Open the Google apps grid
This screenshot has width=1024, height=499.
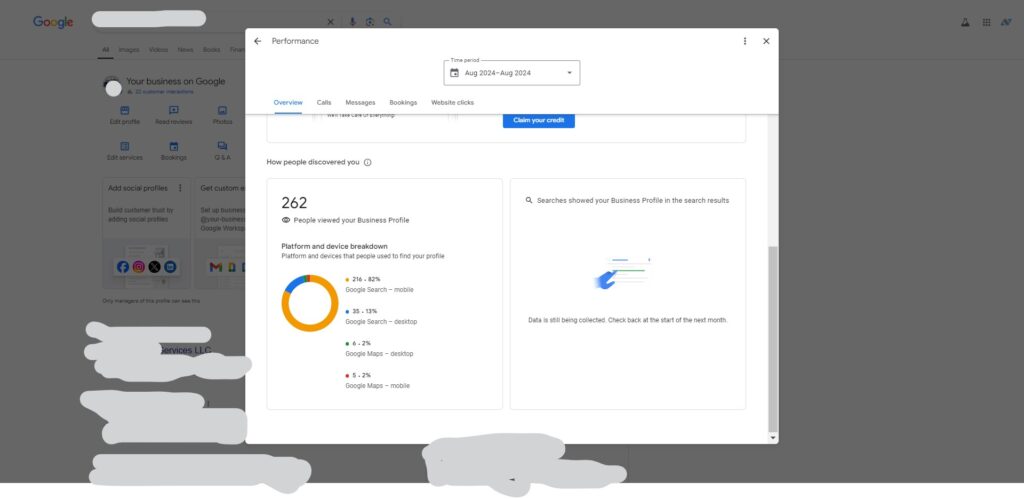pos(986,22)
